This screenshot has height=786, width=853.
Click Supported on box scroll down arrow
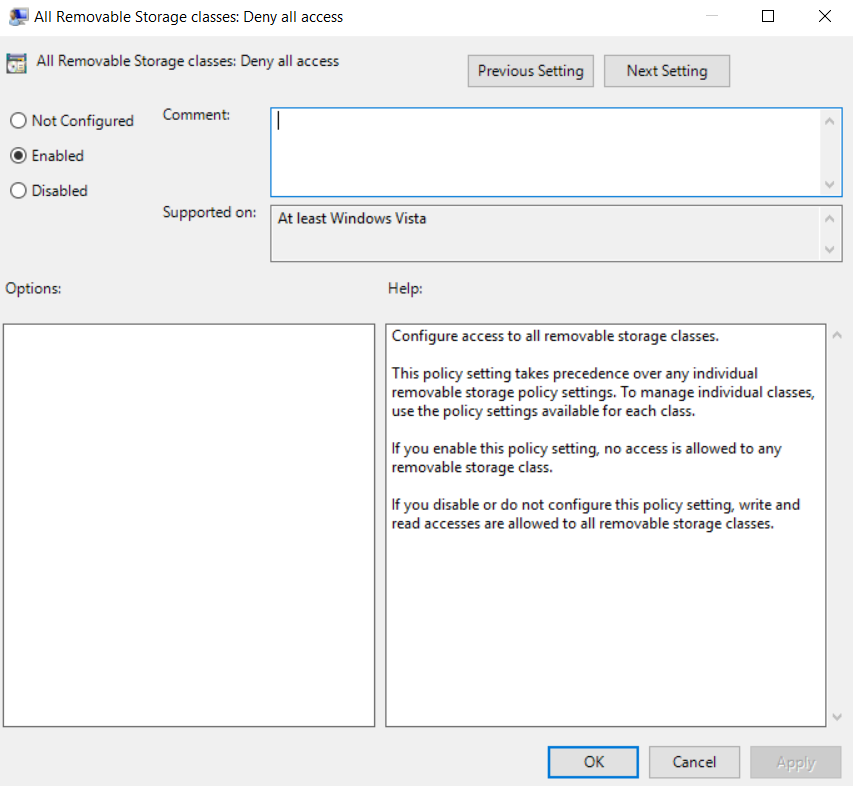pyautogui.click(x=830, y=250)
